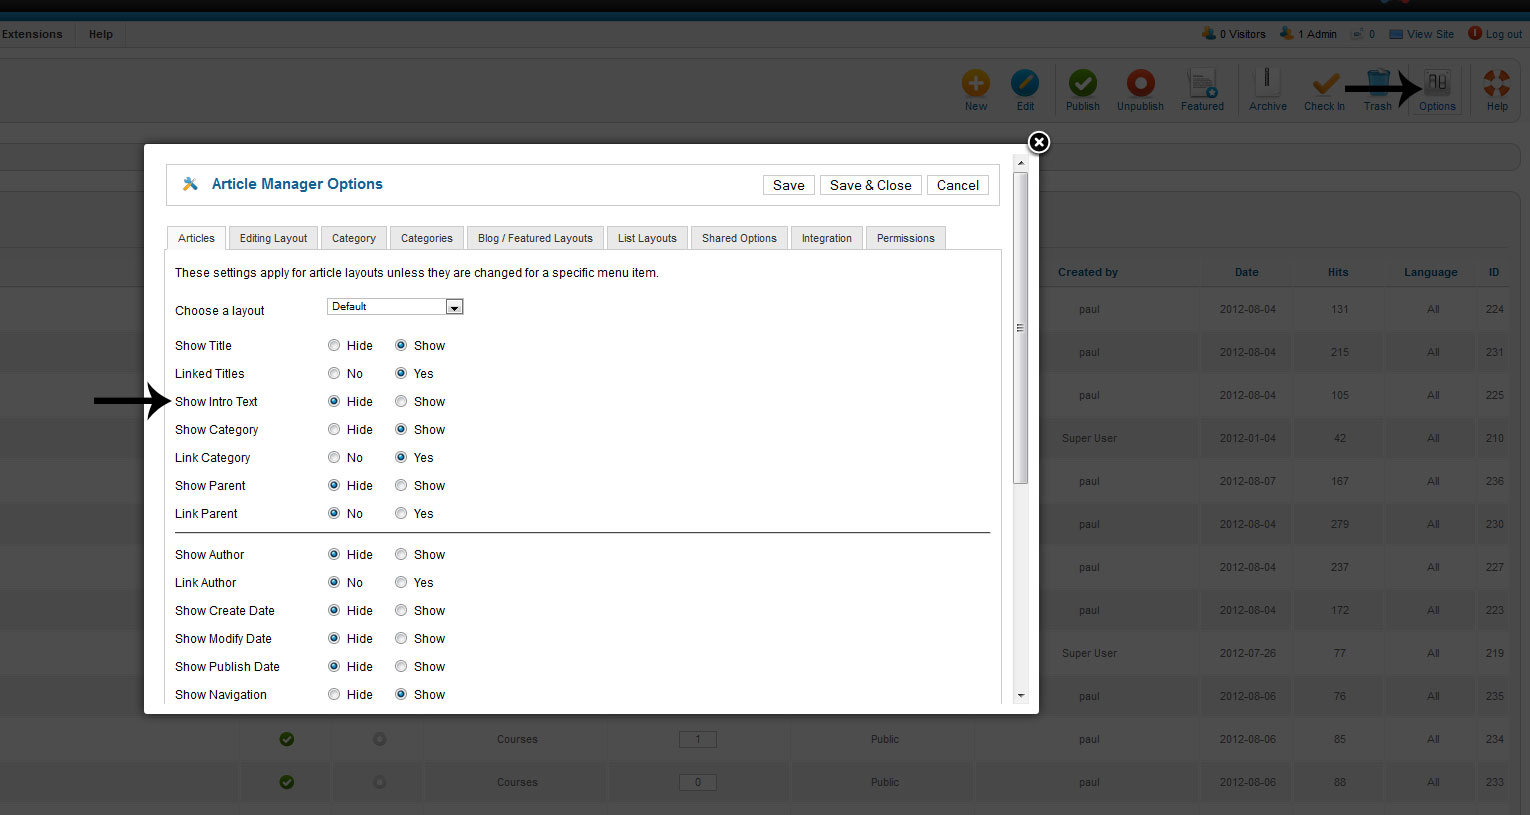Switch to the Categories tab
Viewport: 1530px width, 815px height.
click(x=427, y=238)
